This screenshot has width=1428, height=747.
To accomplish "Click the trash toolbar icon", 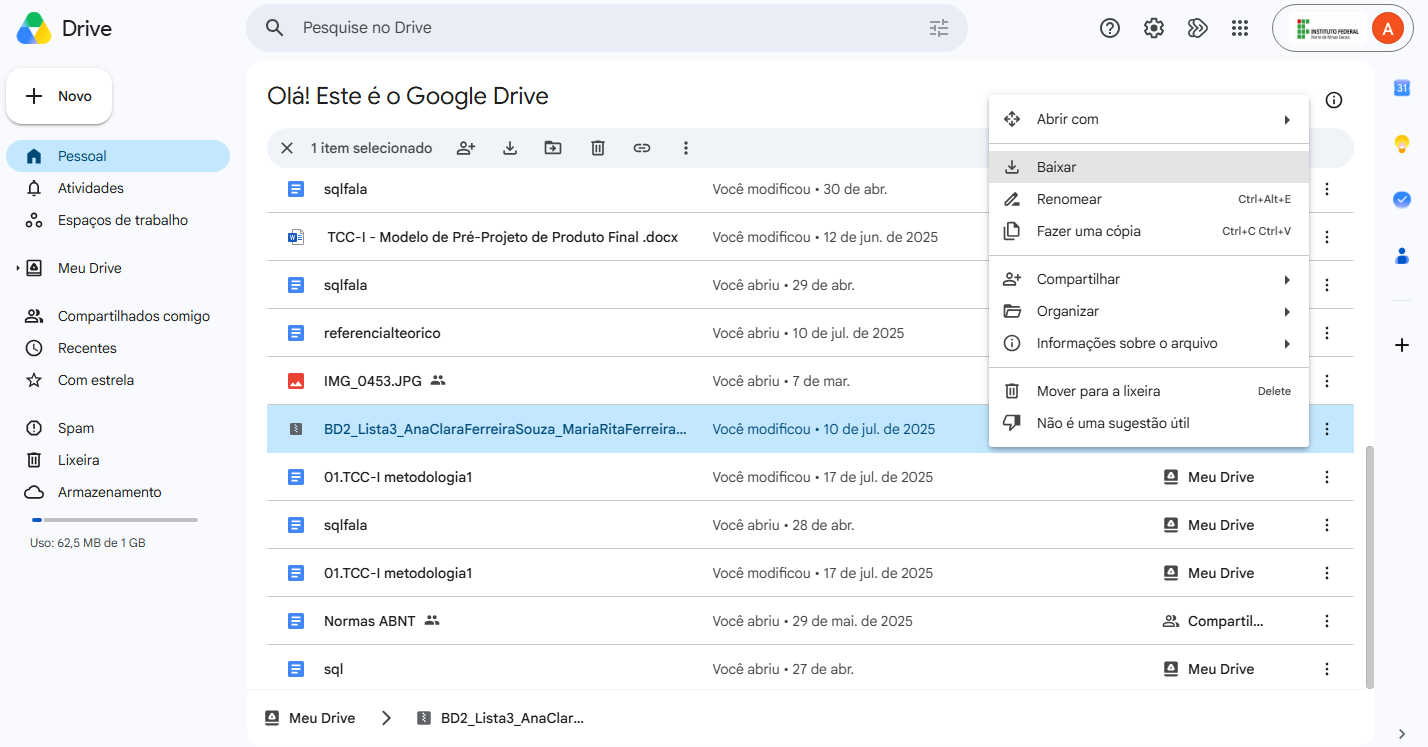I will click(598, 148).
